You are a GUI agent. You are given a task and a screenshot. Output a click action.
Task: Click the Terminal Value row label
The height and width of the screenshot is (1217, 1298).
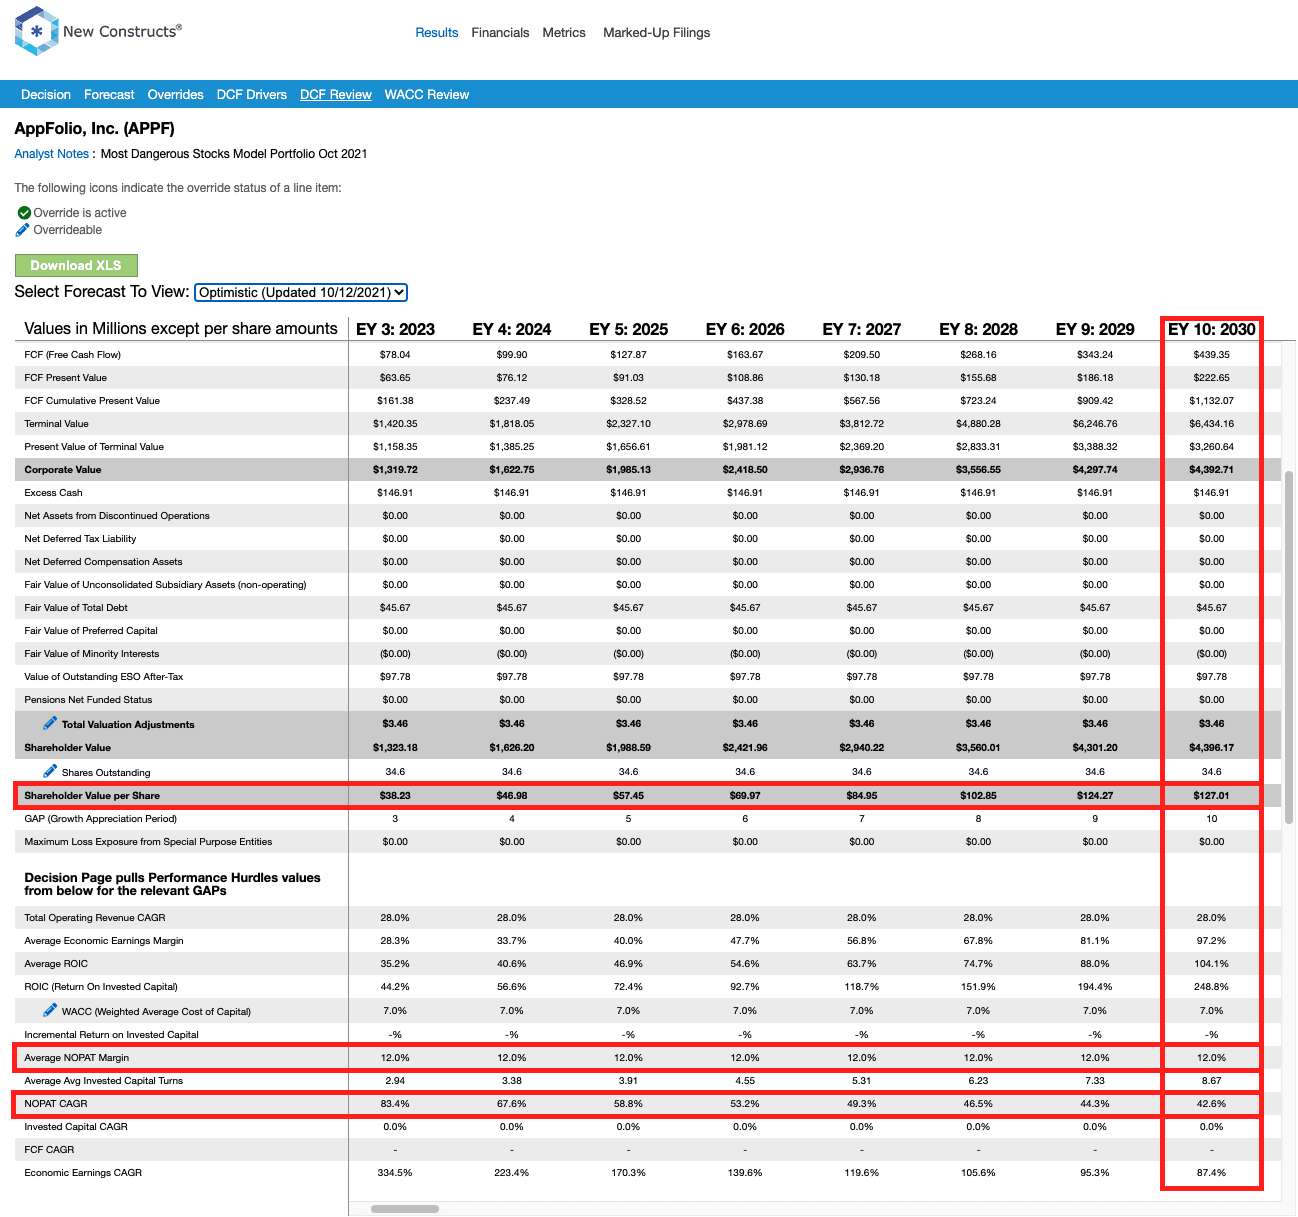[x=56, y=424]
